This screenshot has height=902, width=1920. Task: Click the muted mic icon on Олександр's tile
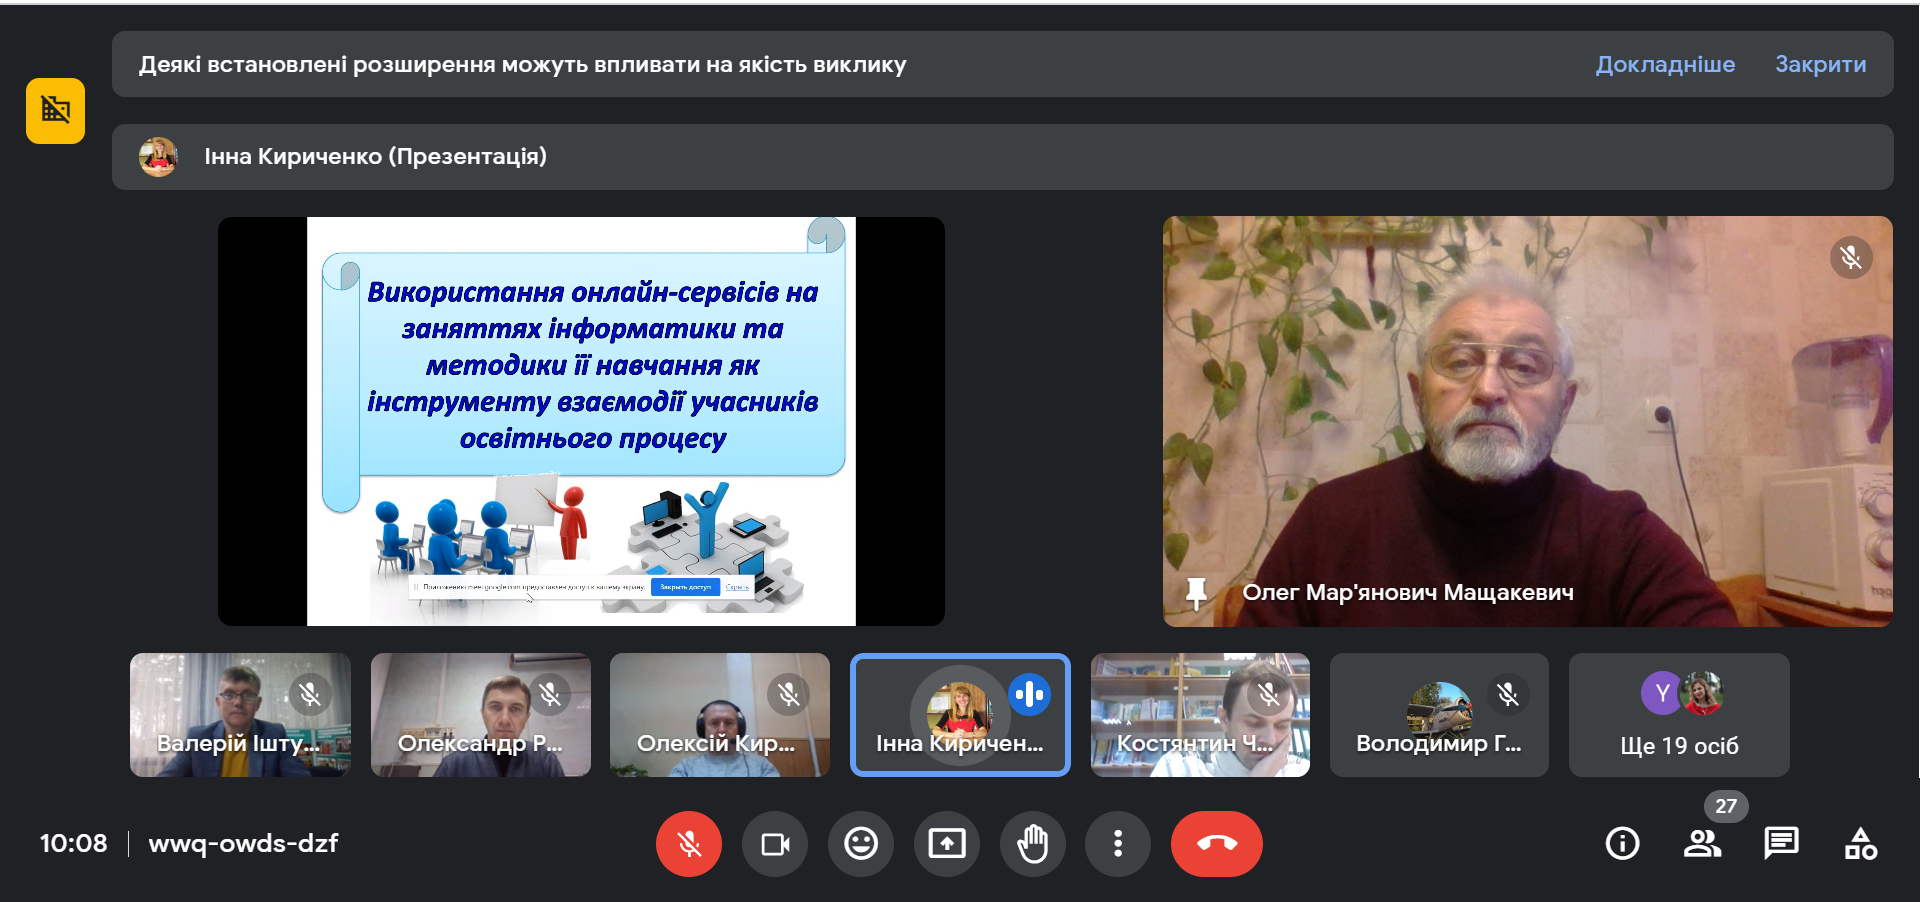click(x=550, y=694)
